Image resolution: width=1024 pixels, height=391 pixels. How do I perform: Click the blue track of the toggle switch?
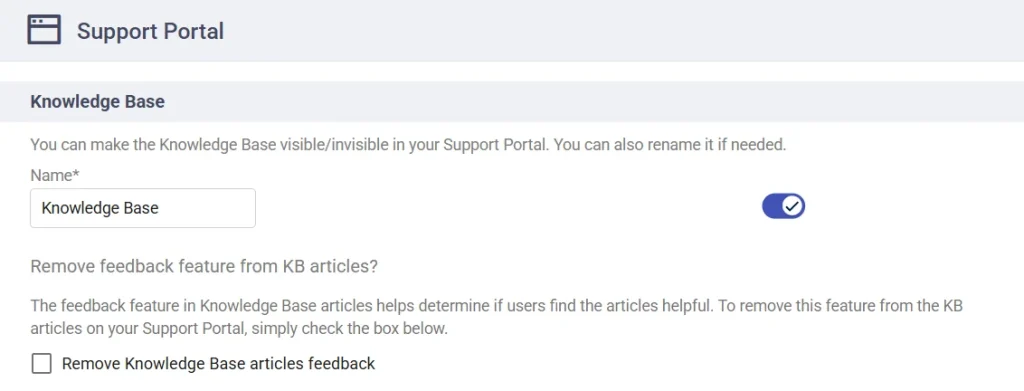tap(772, 206)
